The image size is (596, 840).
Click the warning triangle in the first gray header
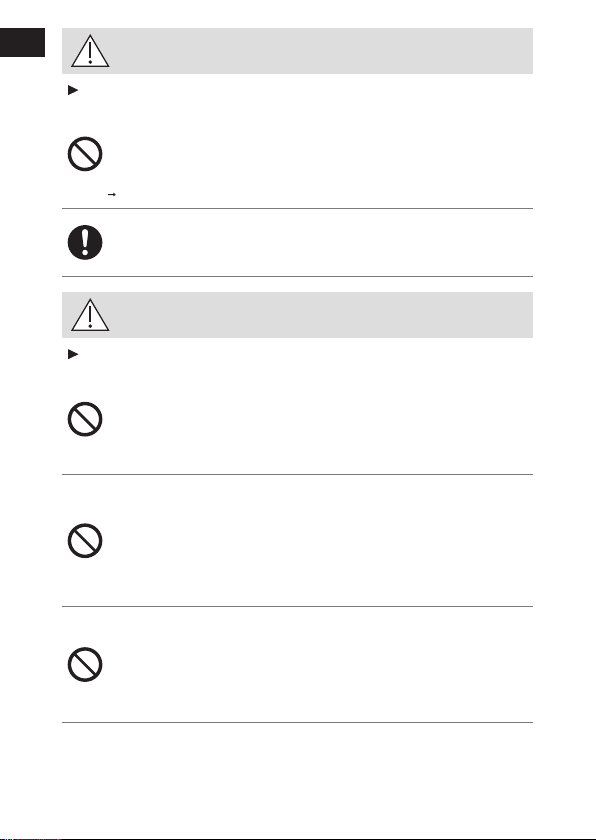(x=90, y=51)
